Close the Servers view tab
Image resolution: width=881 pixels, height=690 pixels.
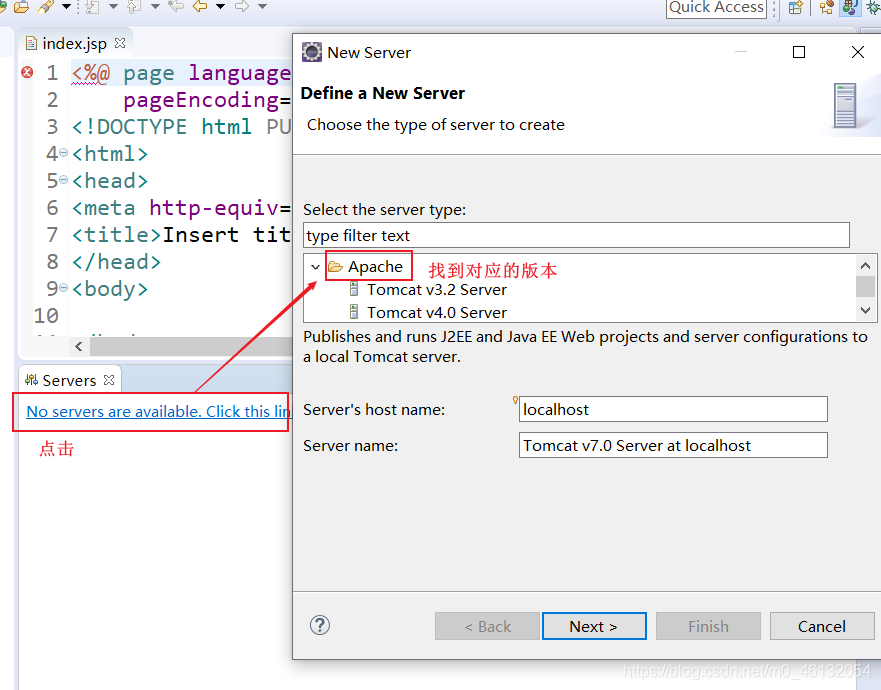click(109, 380)
